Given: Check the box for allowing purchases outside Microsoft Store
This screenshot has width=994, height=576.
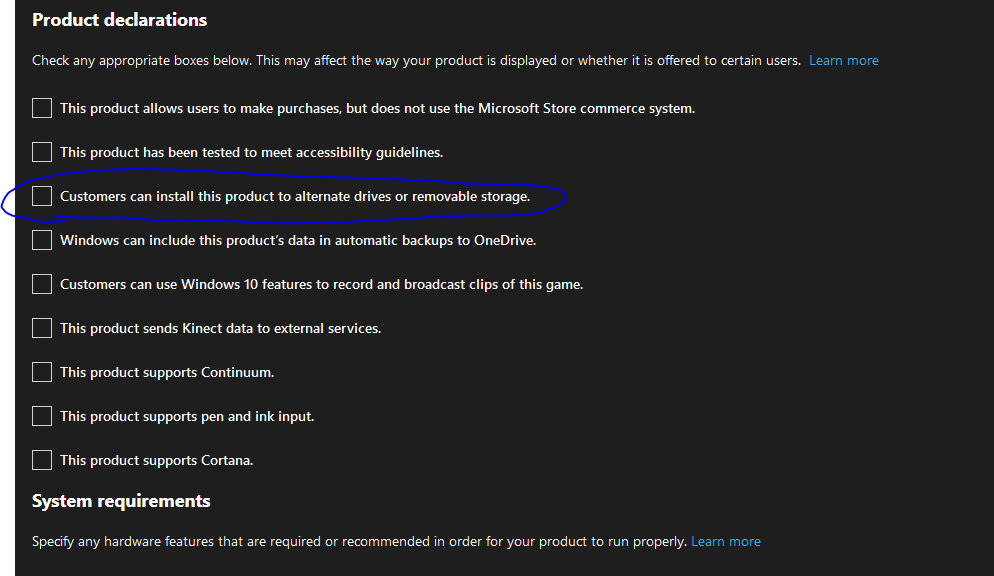Looking at the screenshot, I should point(41,108).
